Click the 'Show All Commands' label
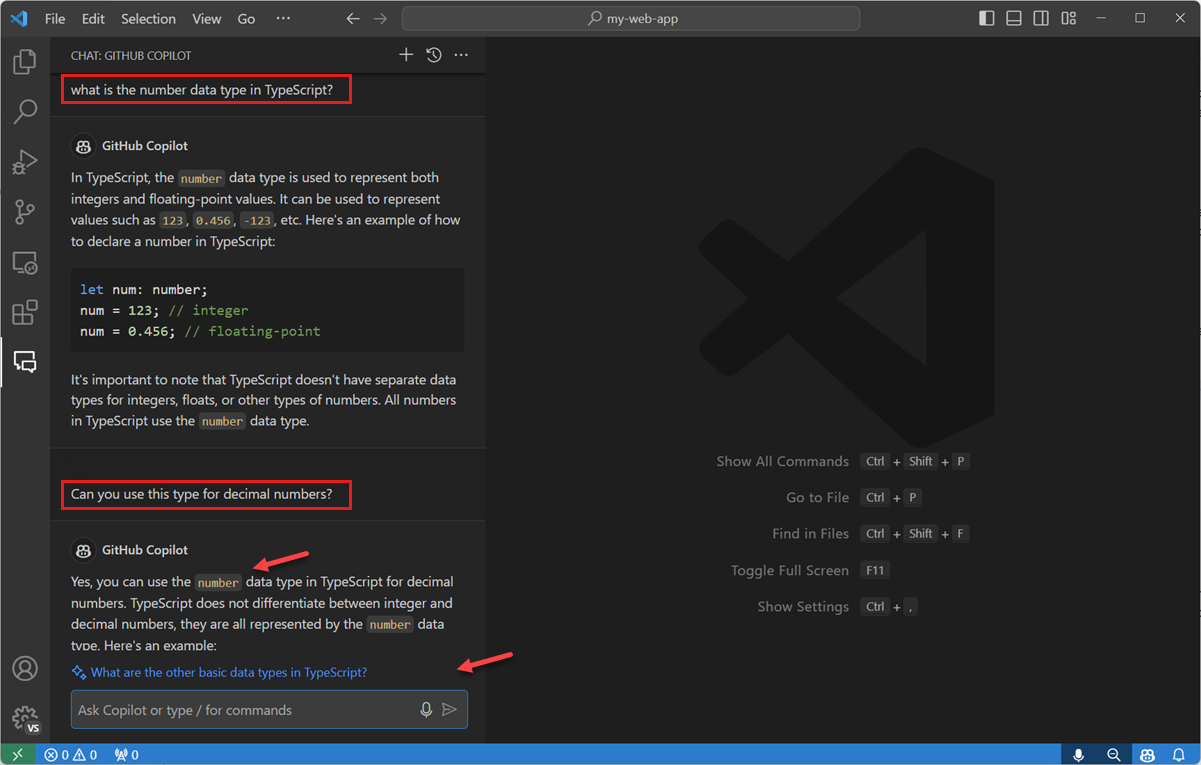The height and width of the screenshot is (765, 1201). click(x=782, y=461)
